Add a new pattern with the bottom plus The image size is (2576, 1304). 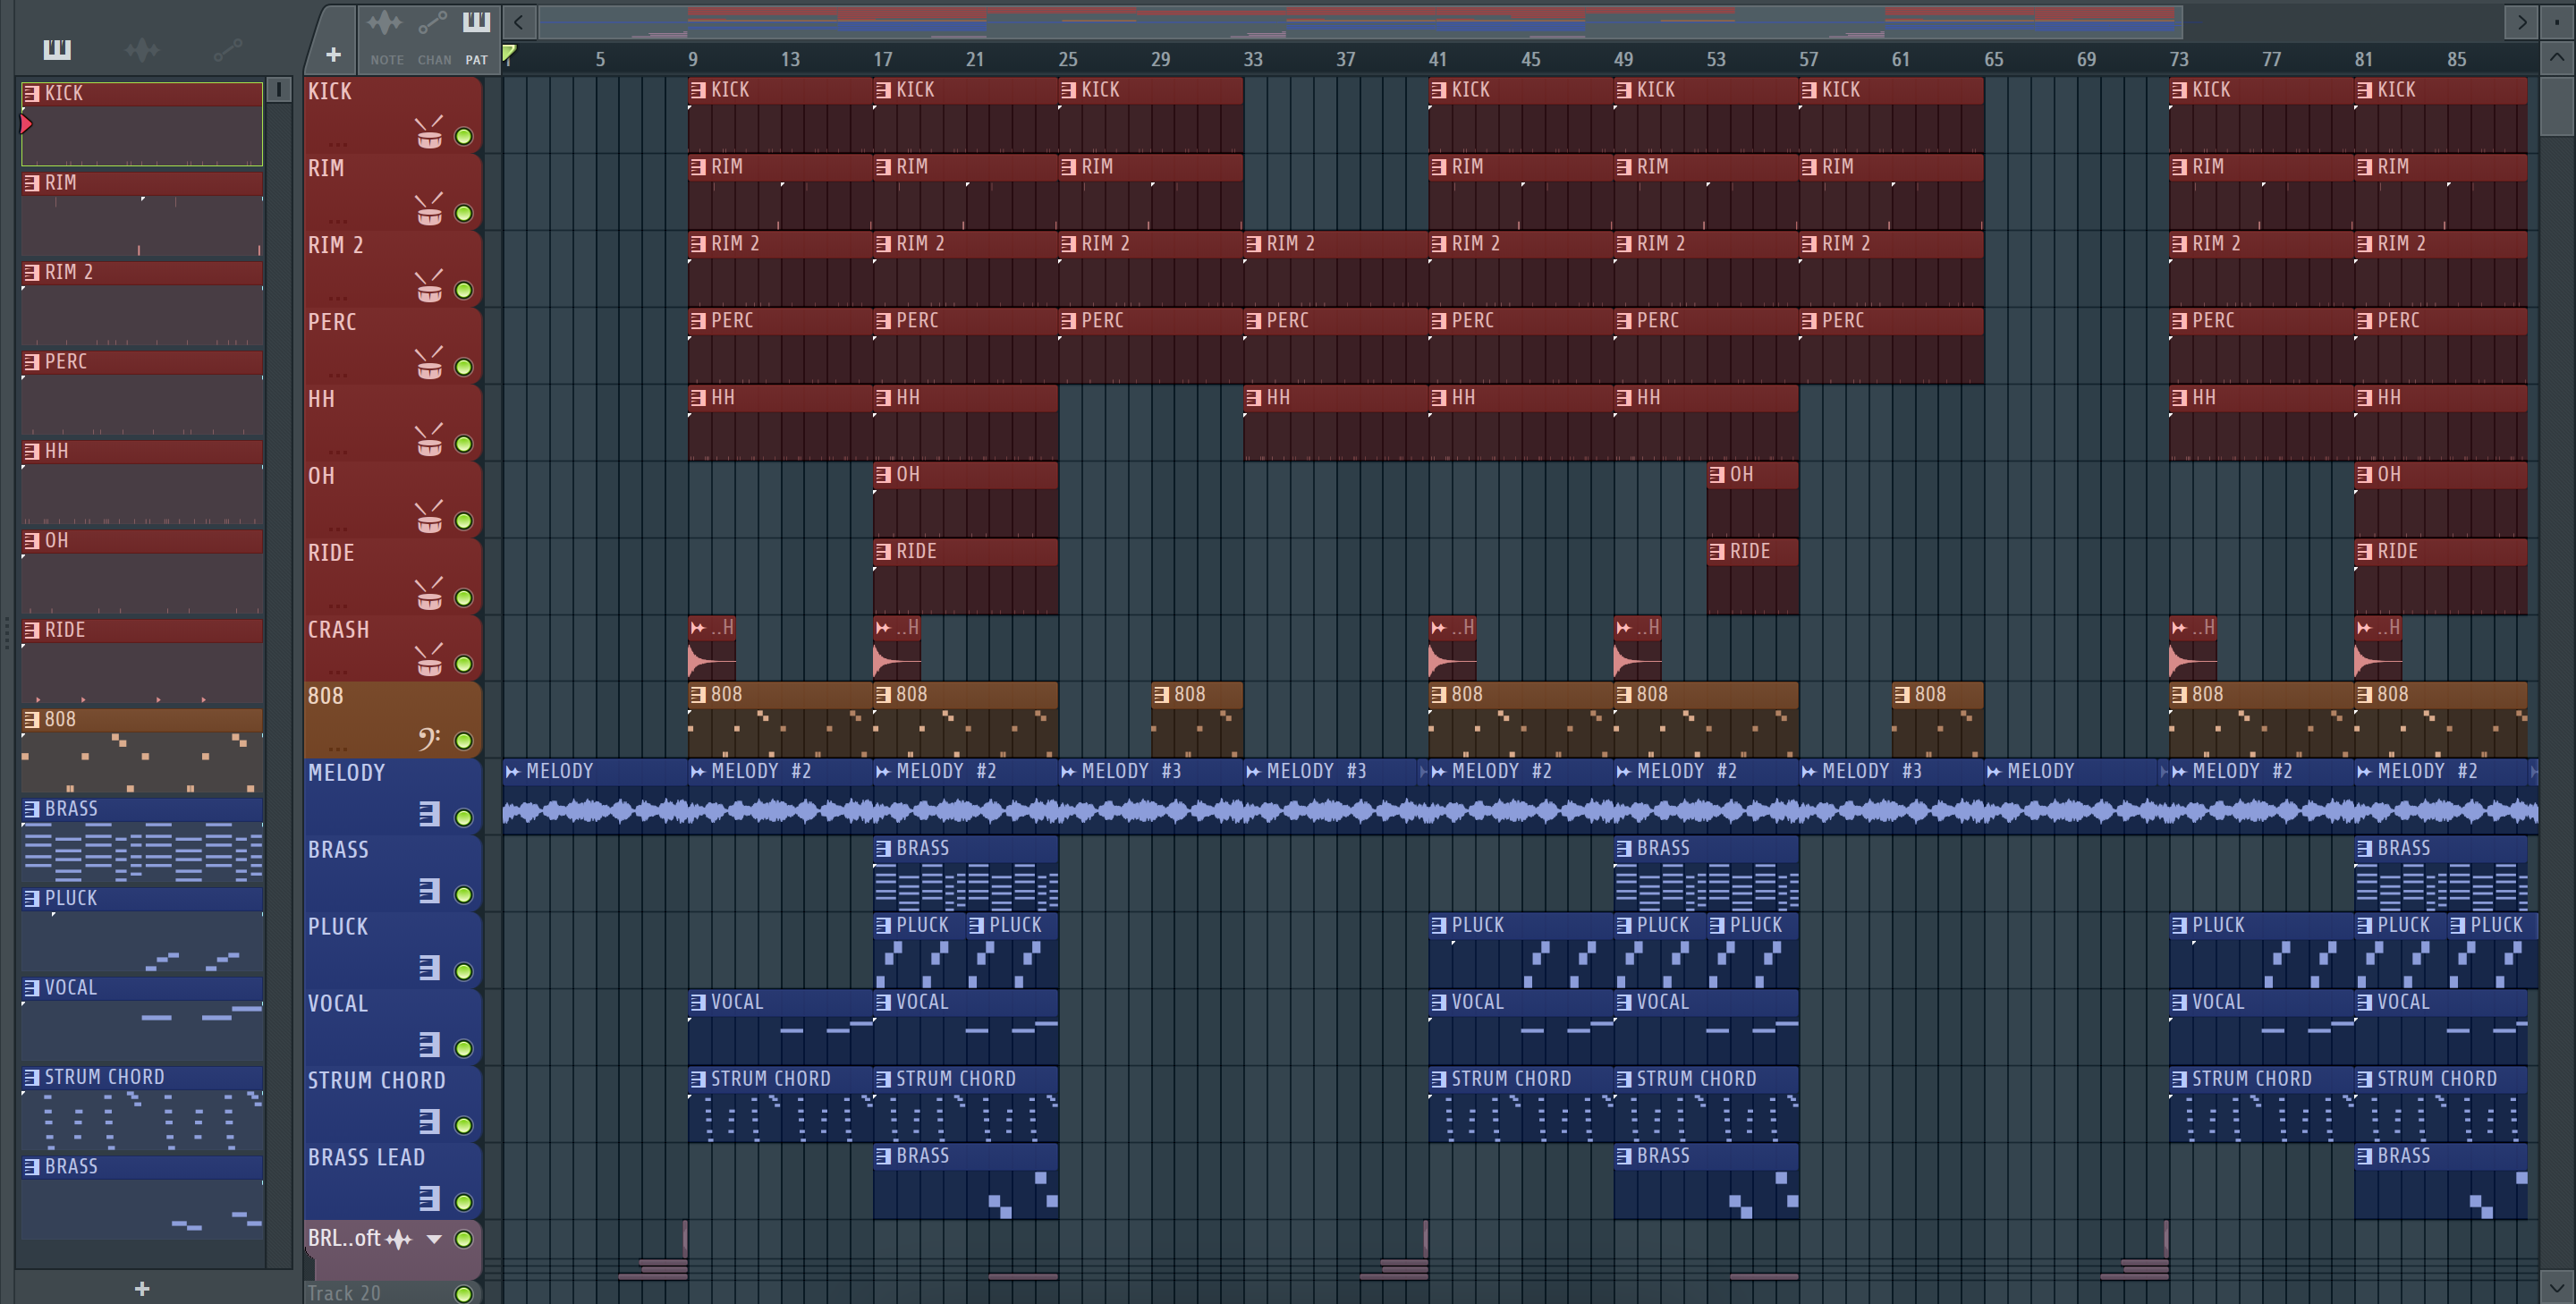pos(142,1289)
